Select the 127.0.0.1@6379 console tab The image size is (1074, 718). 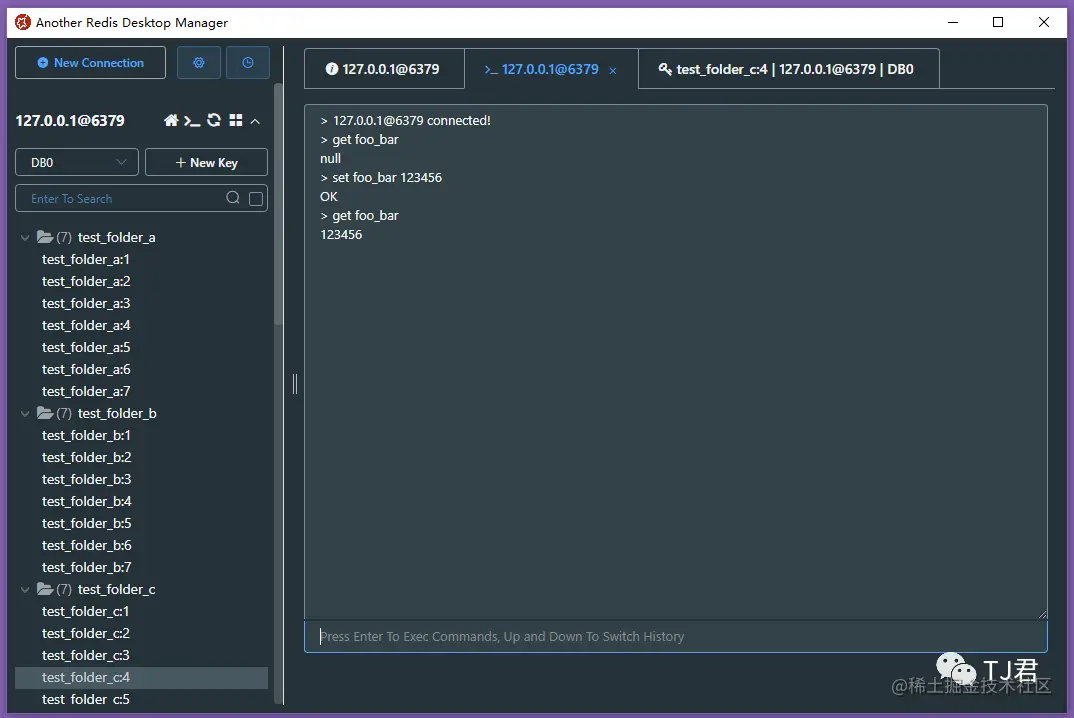click(x=550, y=69)
